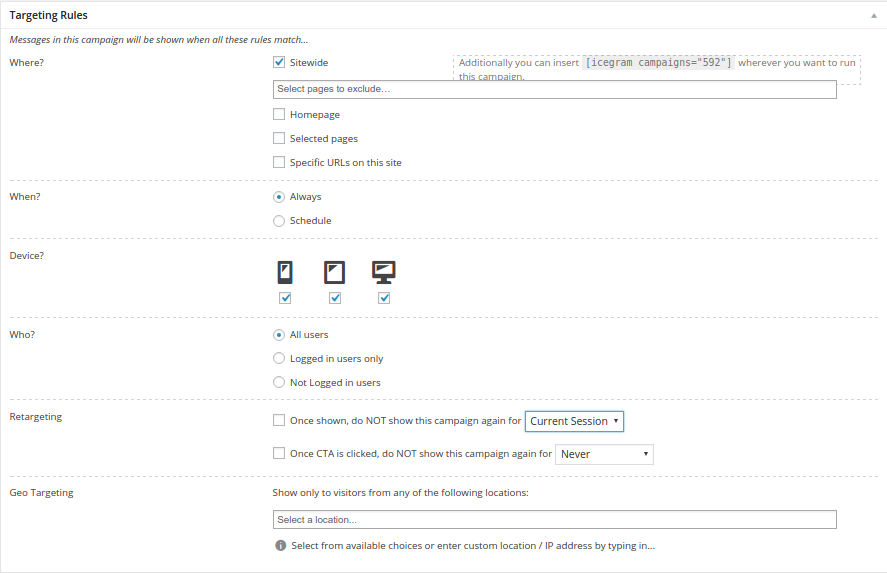
Task: Click the Geo Targeting label
Action: click(41, 493)
